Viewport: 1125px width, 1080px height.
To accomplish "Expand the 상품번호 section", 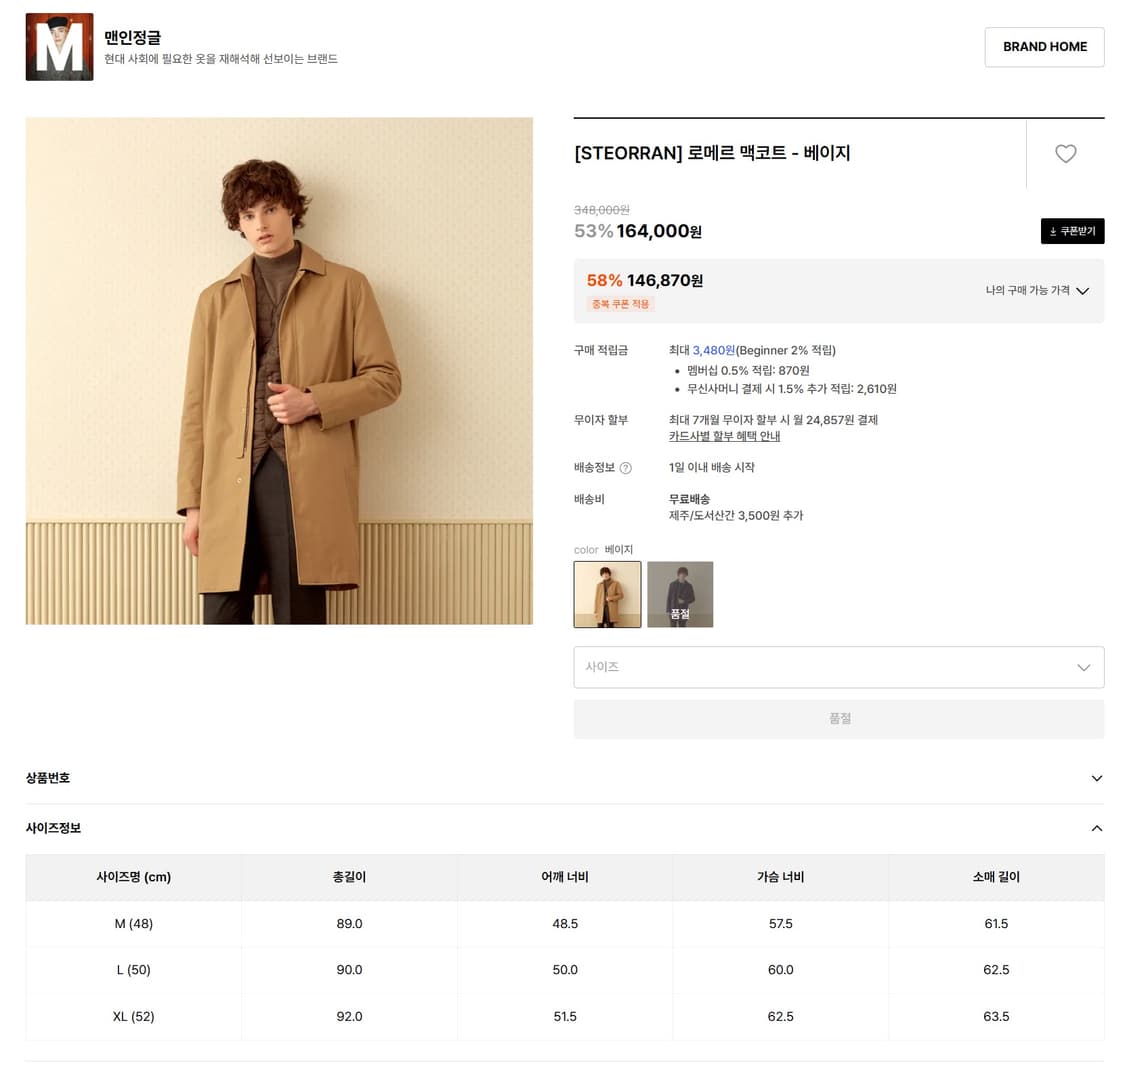I will tap(564, 778).
